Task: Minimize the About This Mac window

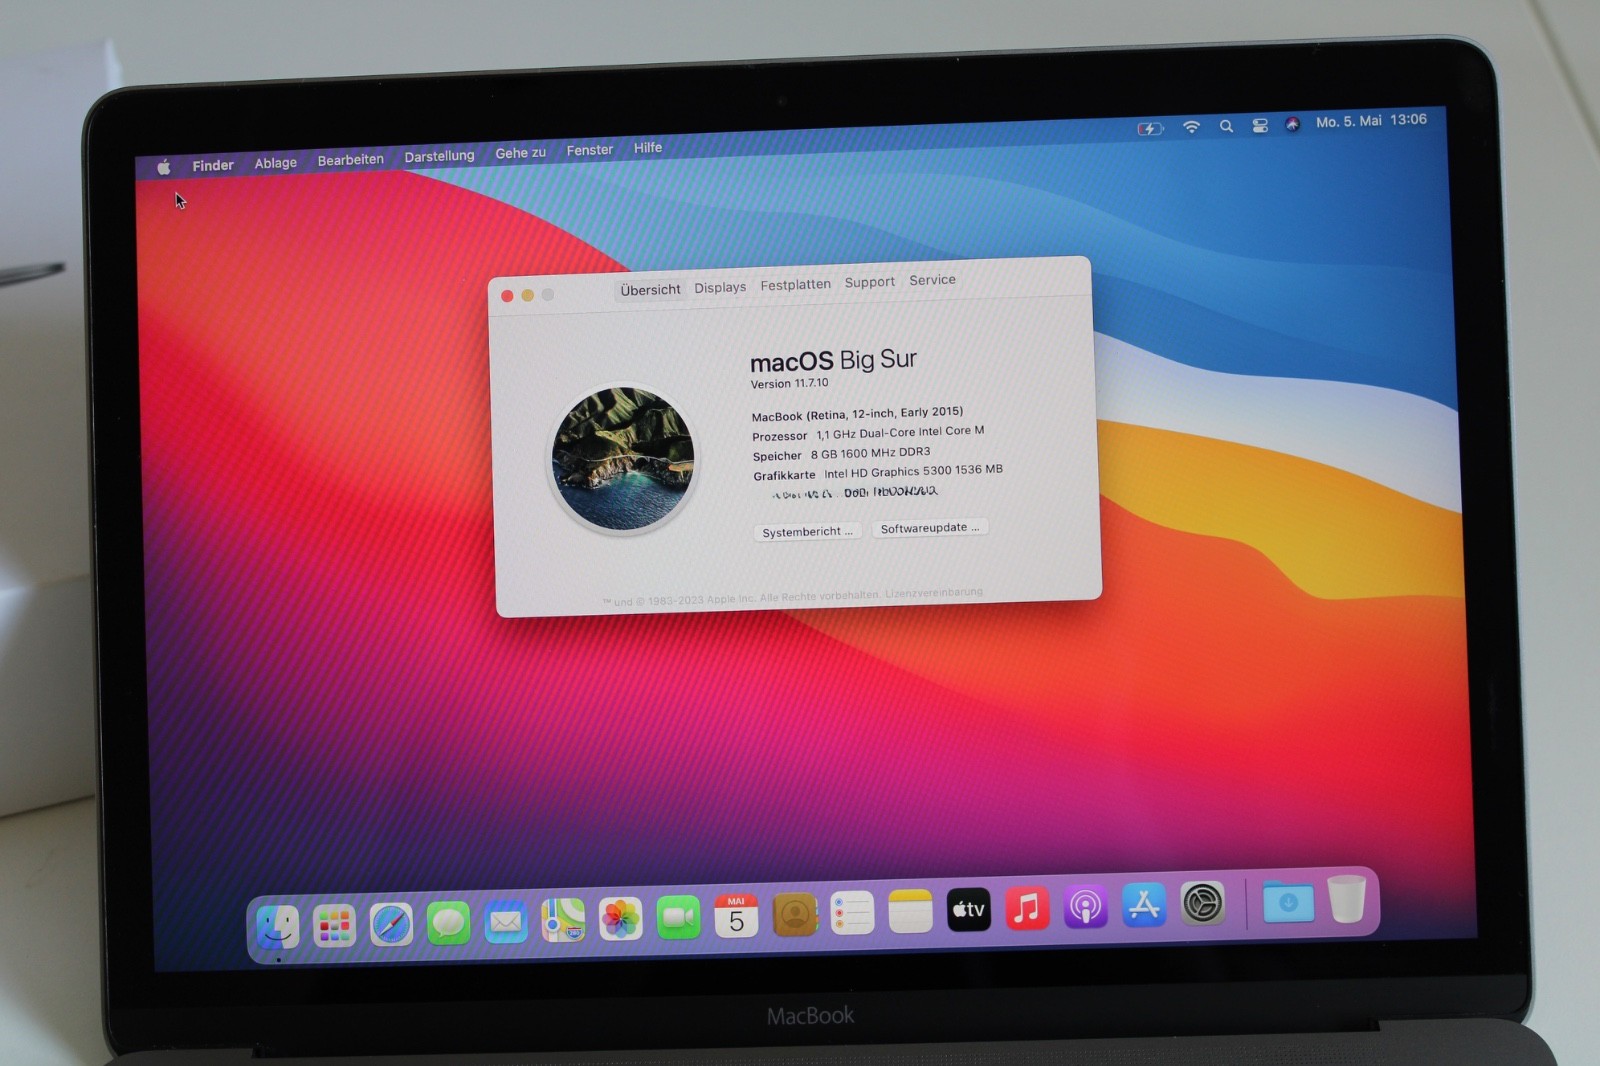Action: pyautogui.click(x=527, y=295)
